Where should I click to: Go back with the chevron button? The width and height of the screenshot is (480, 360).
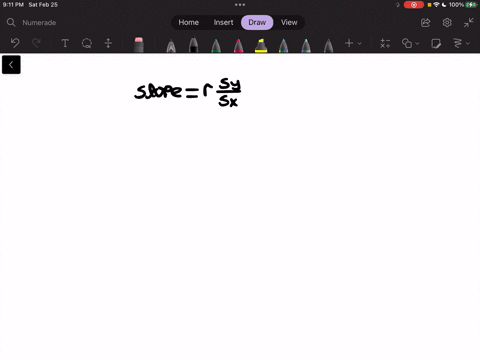point(11,65)
